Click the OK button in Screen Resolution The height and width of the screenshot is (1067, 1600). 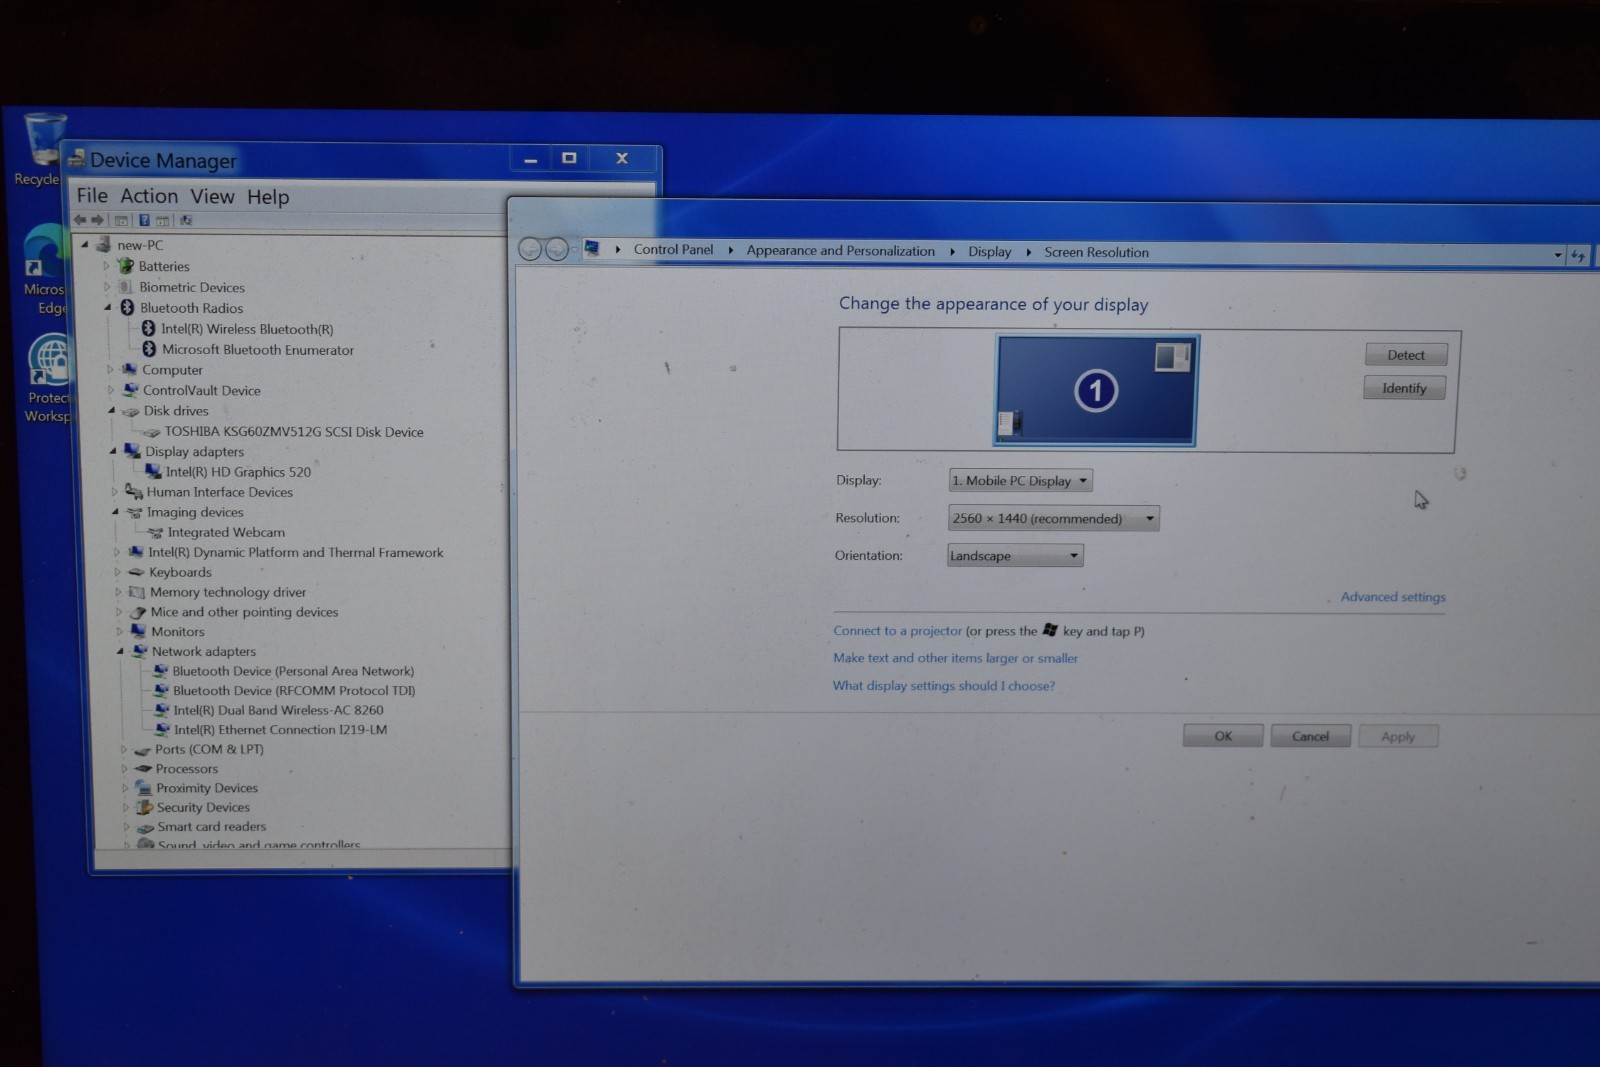point(1223,736)
